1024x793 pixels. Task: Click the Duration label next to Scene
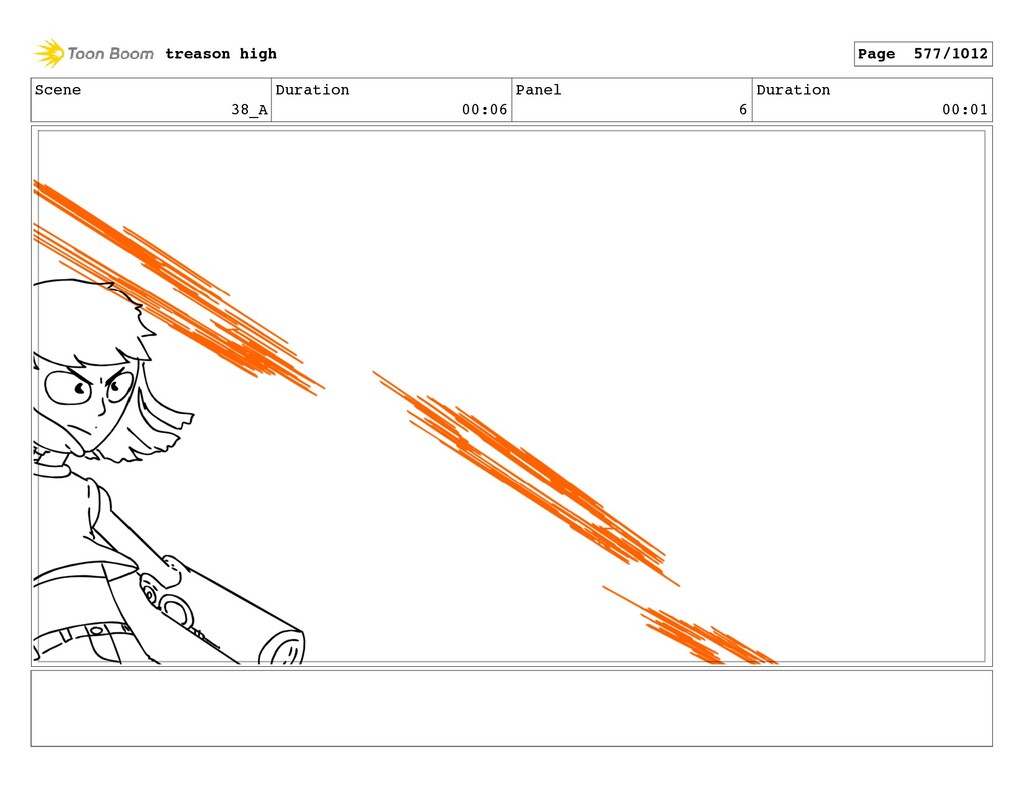pyautogui.click(x=312, y=89)
